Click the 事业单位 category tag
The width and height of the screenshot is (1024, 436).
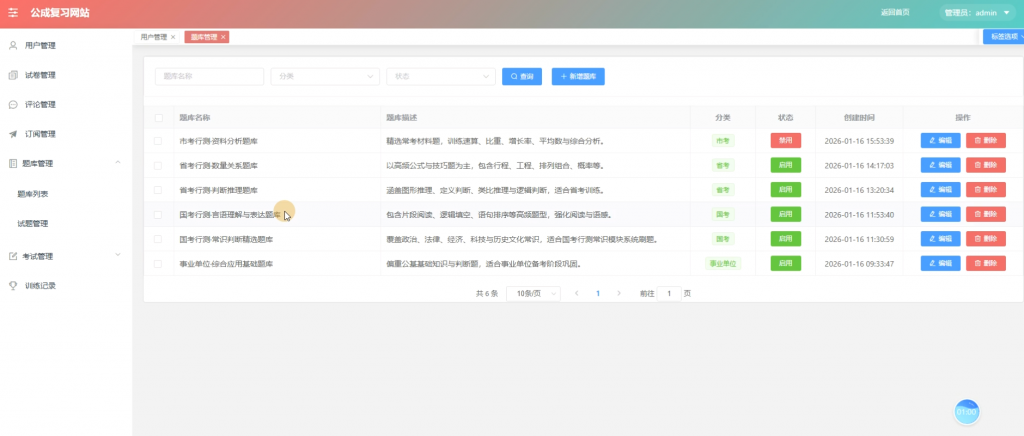click(723, 264)
